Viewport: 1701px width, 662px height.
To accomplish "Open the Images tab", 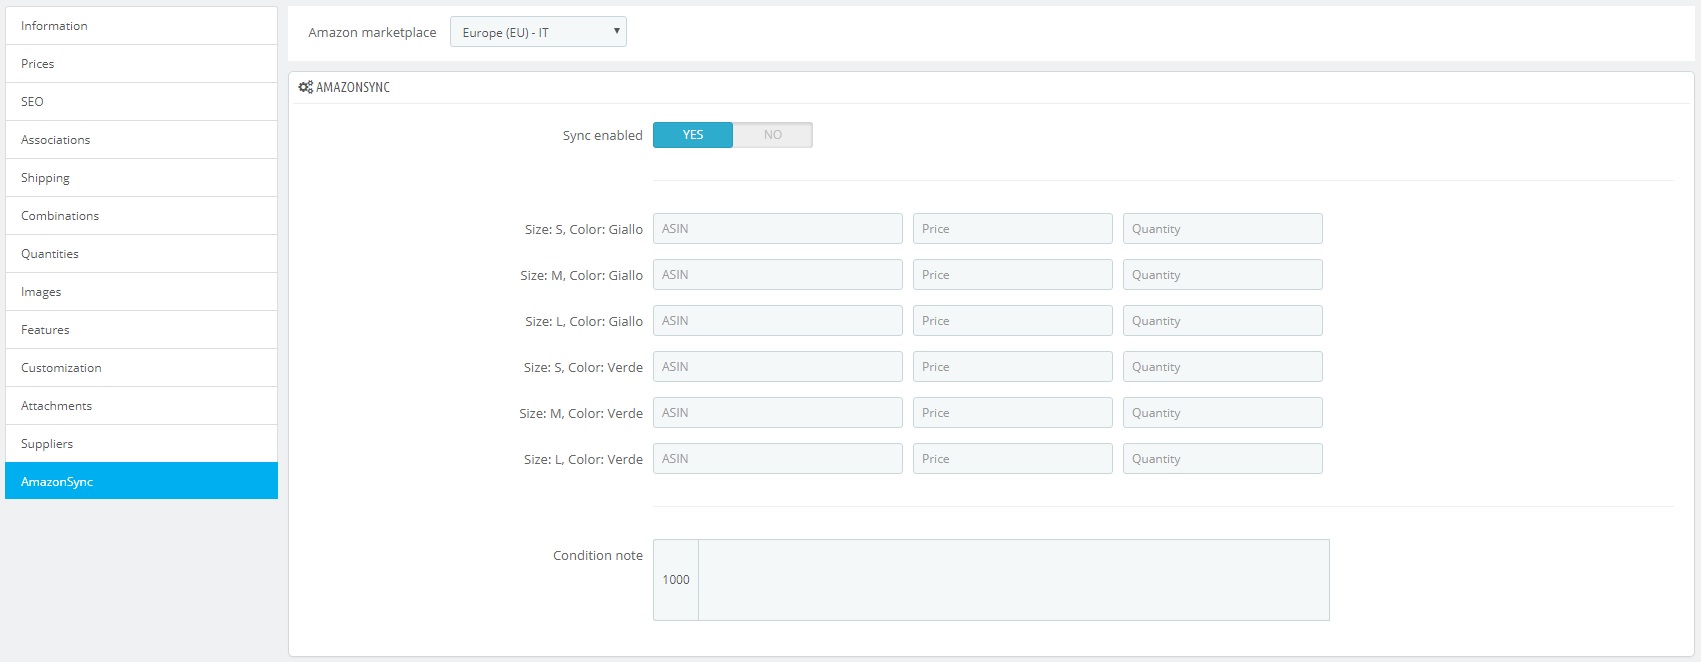I will [141, 292].
